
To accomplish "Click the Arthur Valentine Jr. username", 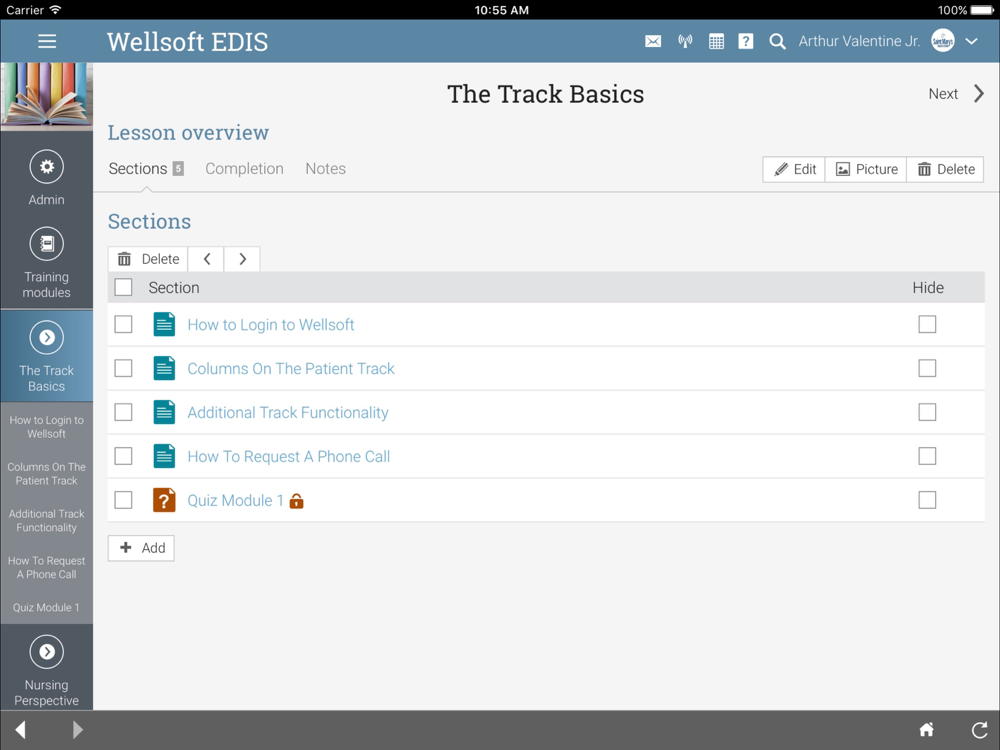I will (x=859, y=41).
